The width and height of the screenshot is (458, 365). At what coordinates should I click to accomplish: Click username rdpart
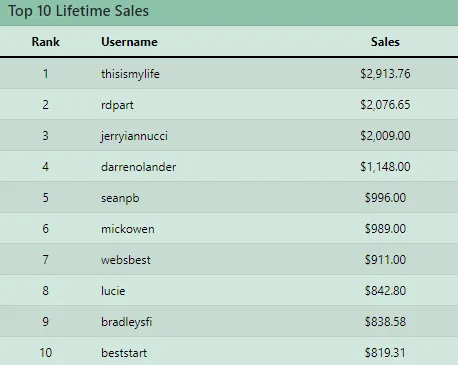click(x=117, y=105)
